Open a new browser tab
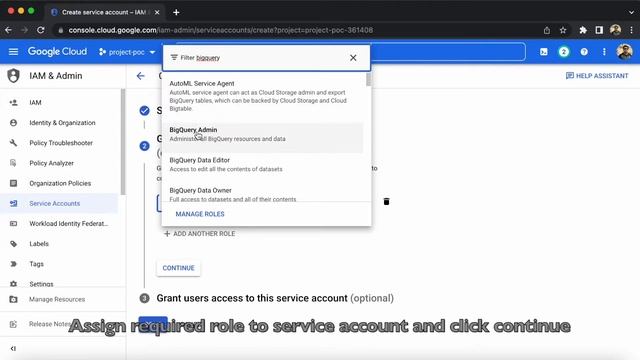The width and height of the screenshot is (640, 360). tap(176, 12)
